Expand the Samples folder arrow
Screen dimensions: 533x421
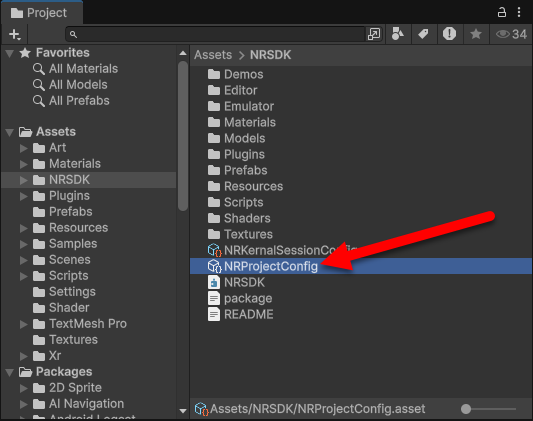pos(23,244)
